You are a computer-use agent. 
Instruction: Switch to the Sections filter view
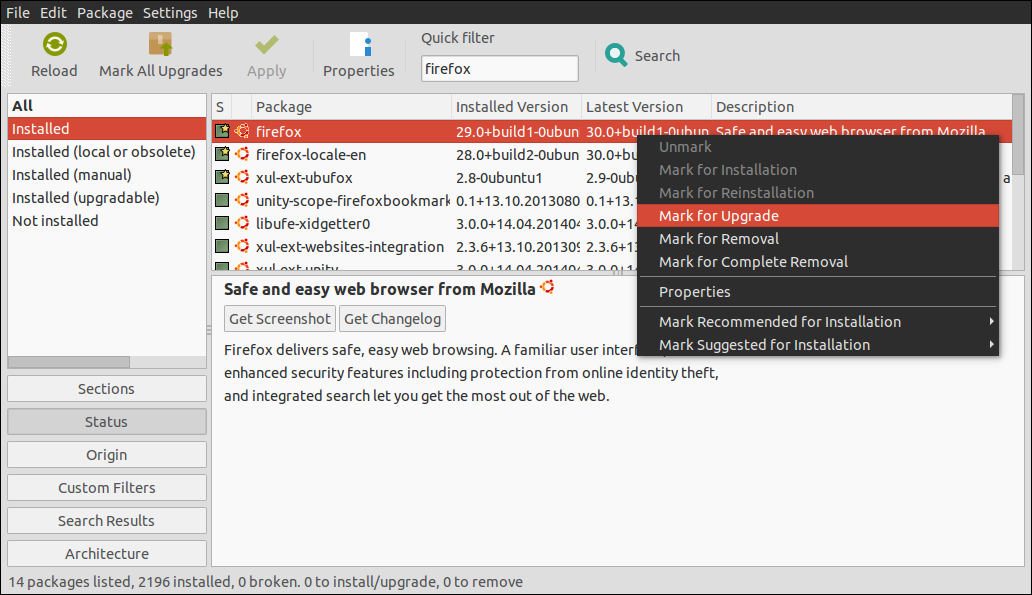pos(107,389)
